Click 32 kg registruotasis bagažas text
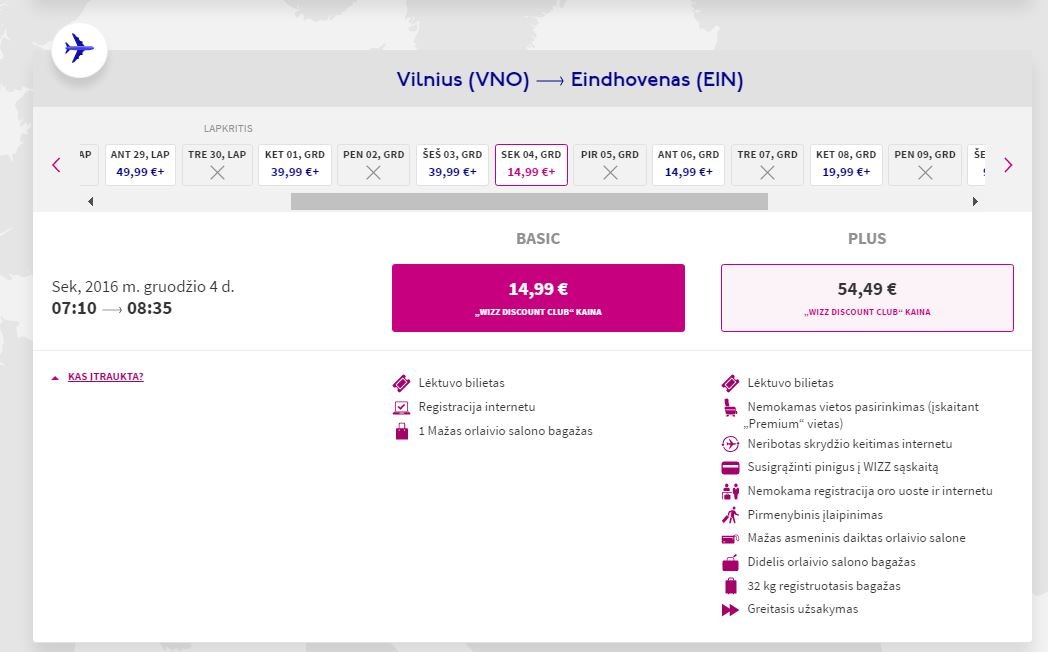The height and width of the screenshot is (652, 1048). tap(823, 586)
